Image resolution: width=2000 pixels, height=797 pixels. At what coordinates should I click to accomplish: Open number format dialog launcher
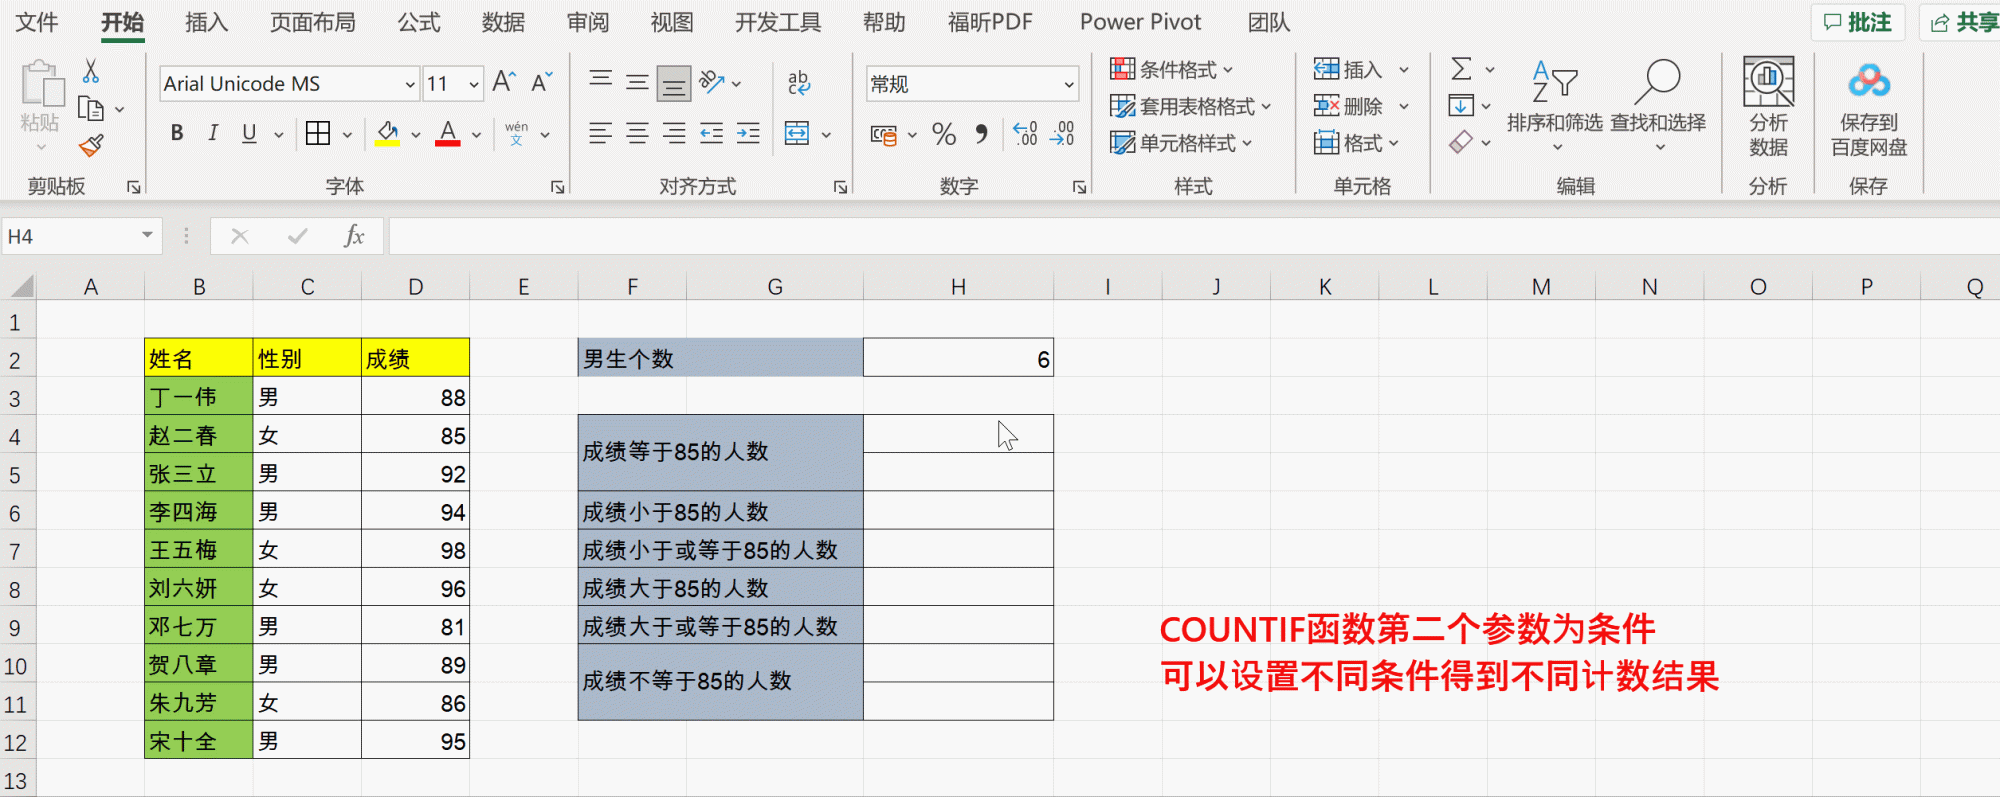point(1080,187)
